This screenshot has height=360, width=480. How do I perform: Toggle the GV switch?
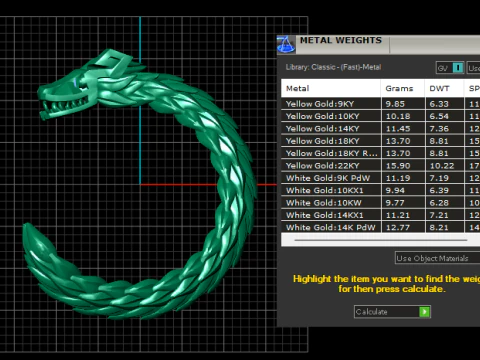tap(450, 68)
